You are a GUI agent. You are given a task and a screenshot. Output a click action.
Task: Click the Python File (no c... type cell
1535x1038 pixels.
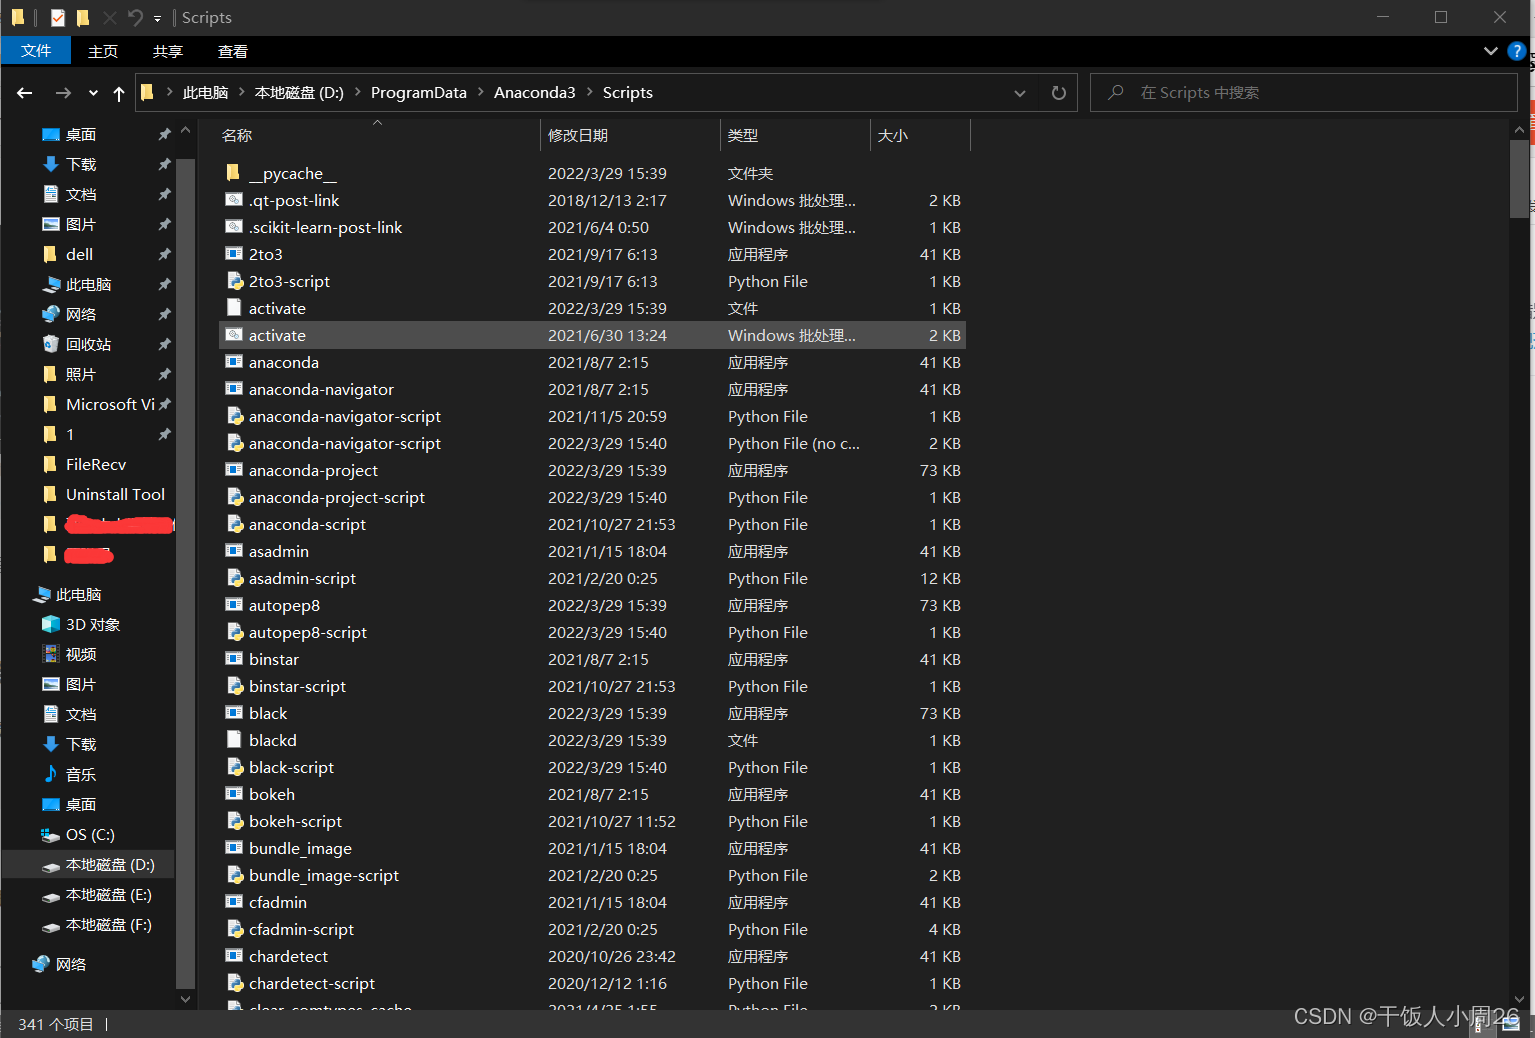(793, 443)
